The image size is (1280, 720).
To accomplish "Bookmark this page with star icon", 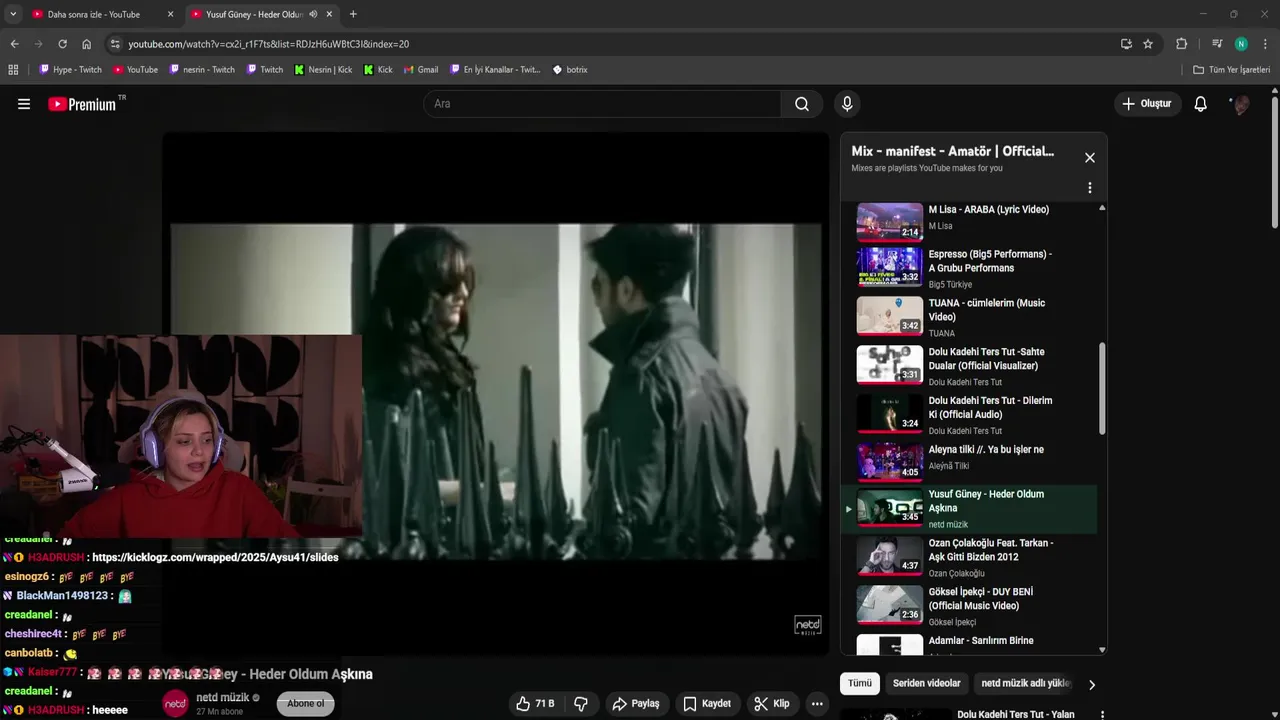I will 1148,44.
